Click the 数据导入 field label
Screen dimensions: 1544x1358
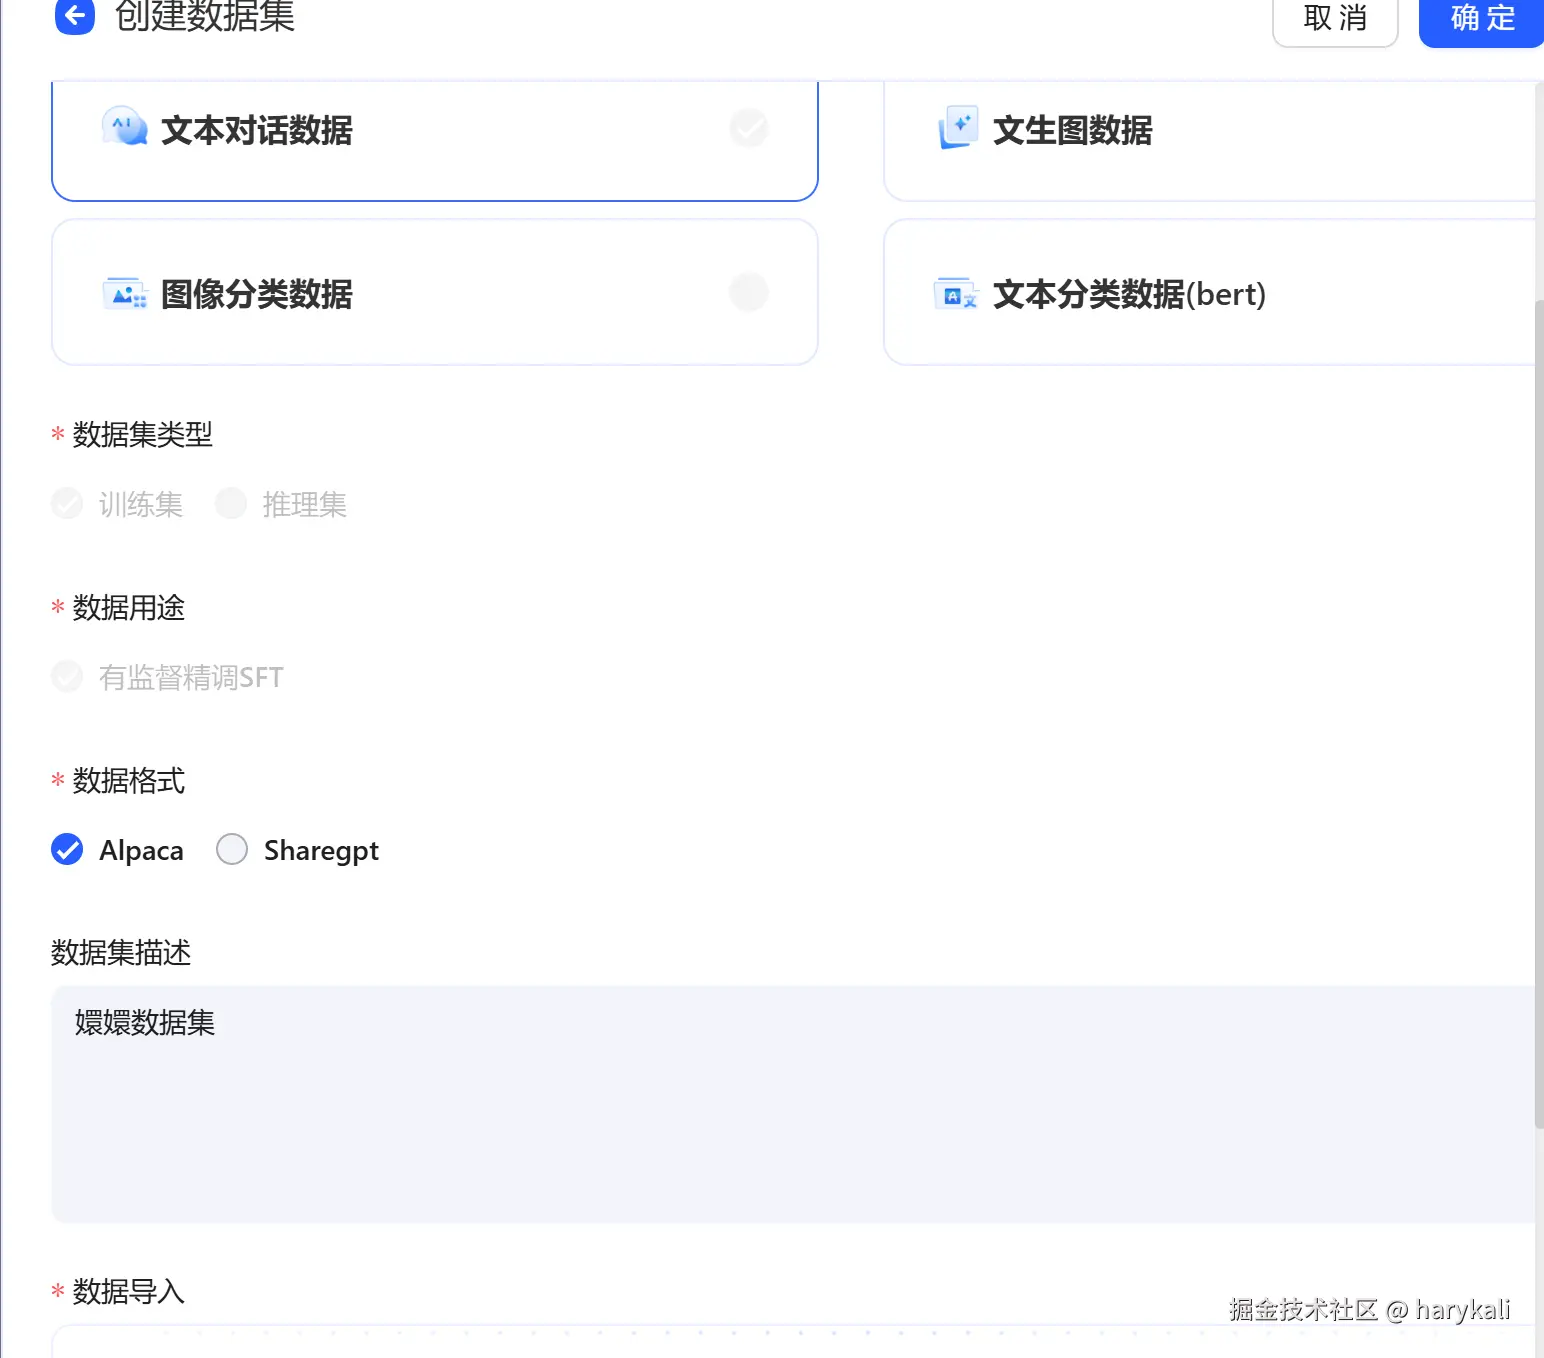pyautogui.click(x=129, y=1291)
